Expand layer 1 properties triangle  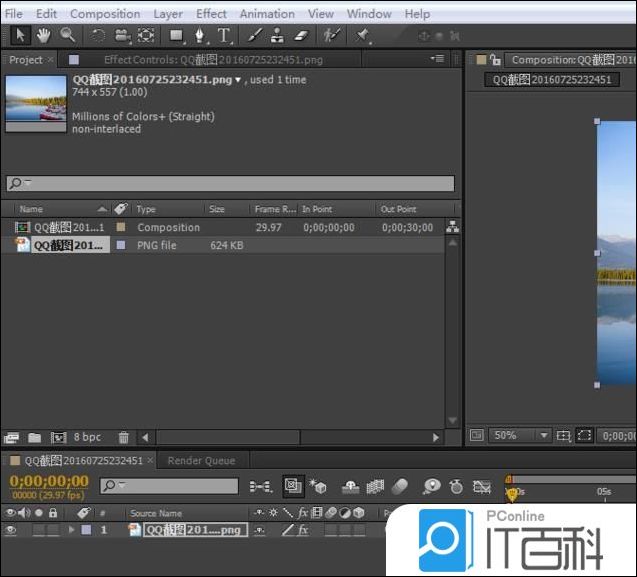pos(71,530)
